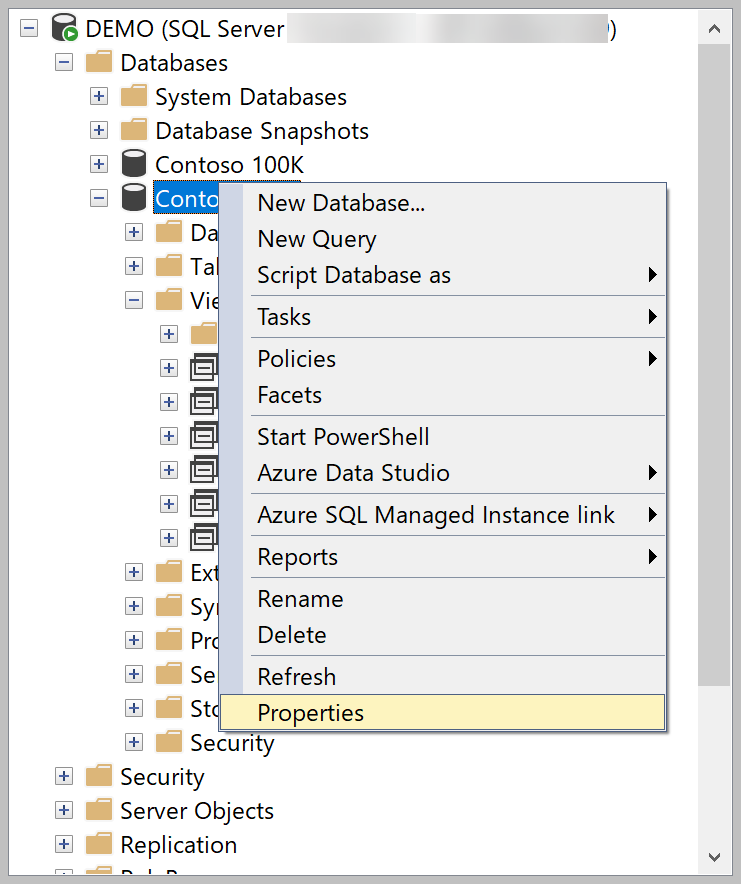Expand the Ext folder node
Screen dimensions: 741x884
coord(134,572)
